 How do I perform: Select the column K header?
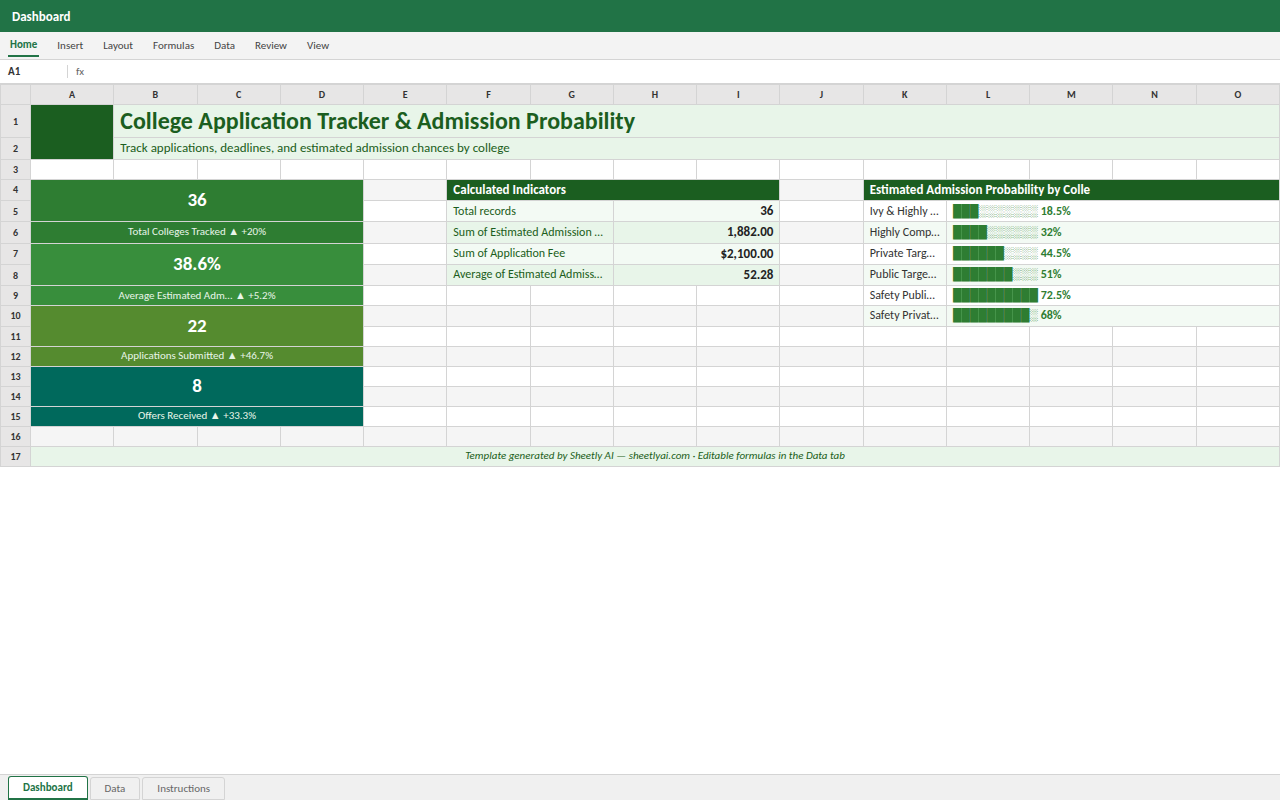tap(905, 94)
